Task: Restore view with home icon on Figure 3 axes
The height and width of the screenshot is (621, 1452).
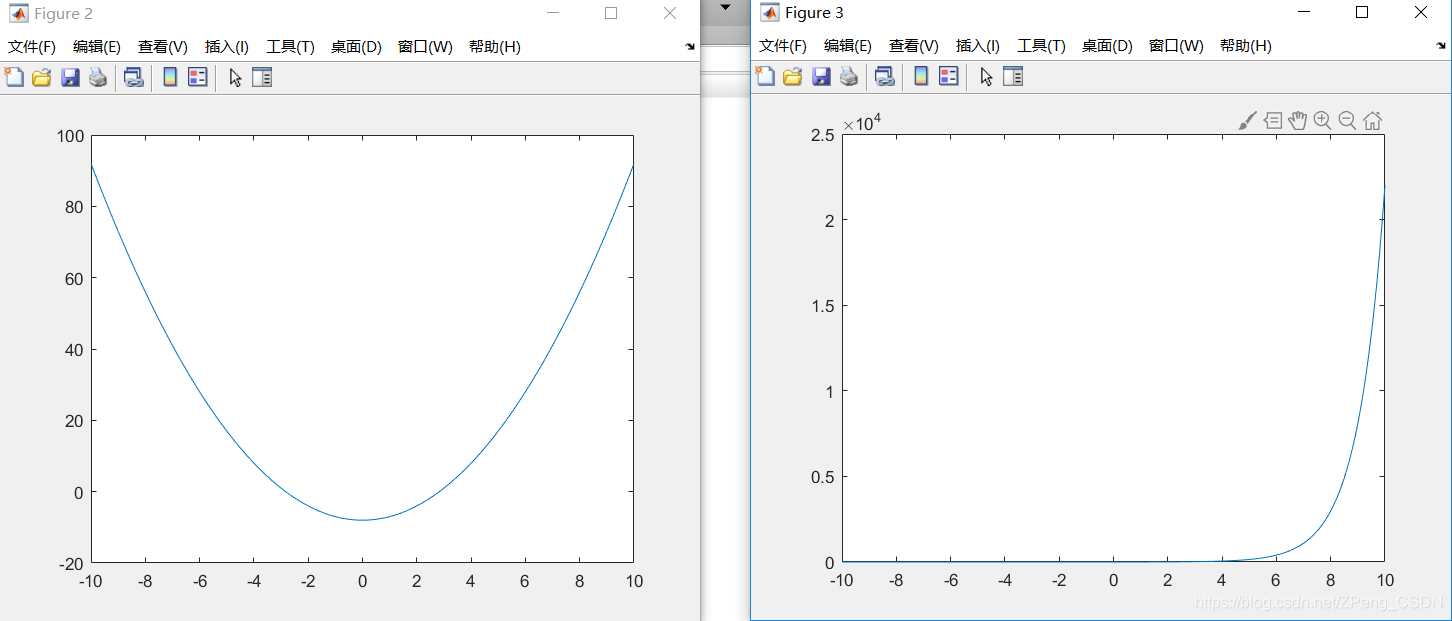Action: 1372,121
